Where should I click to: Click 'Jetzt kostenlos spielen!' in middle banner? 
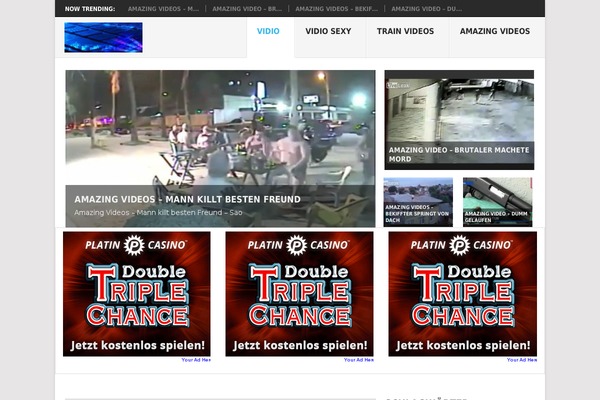coord(300,345)
